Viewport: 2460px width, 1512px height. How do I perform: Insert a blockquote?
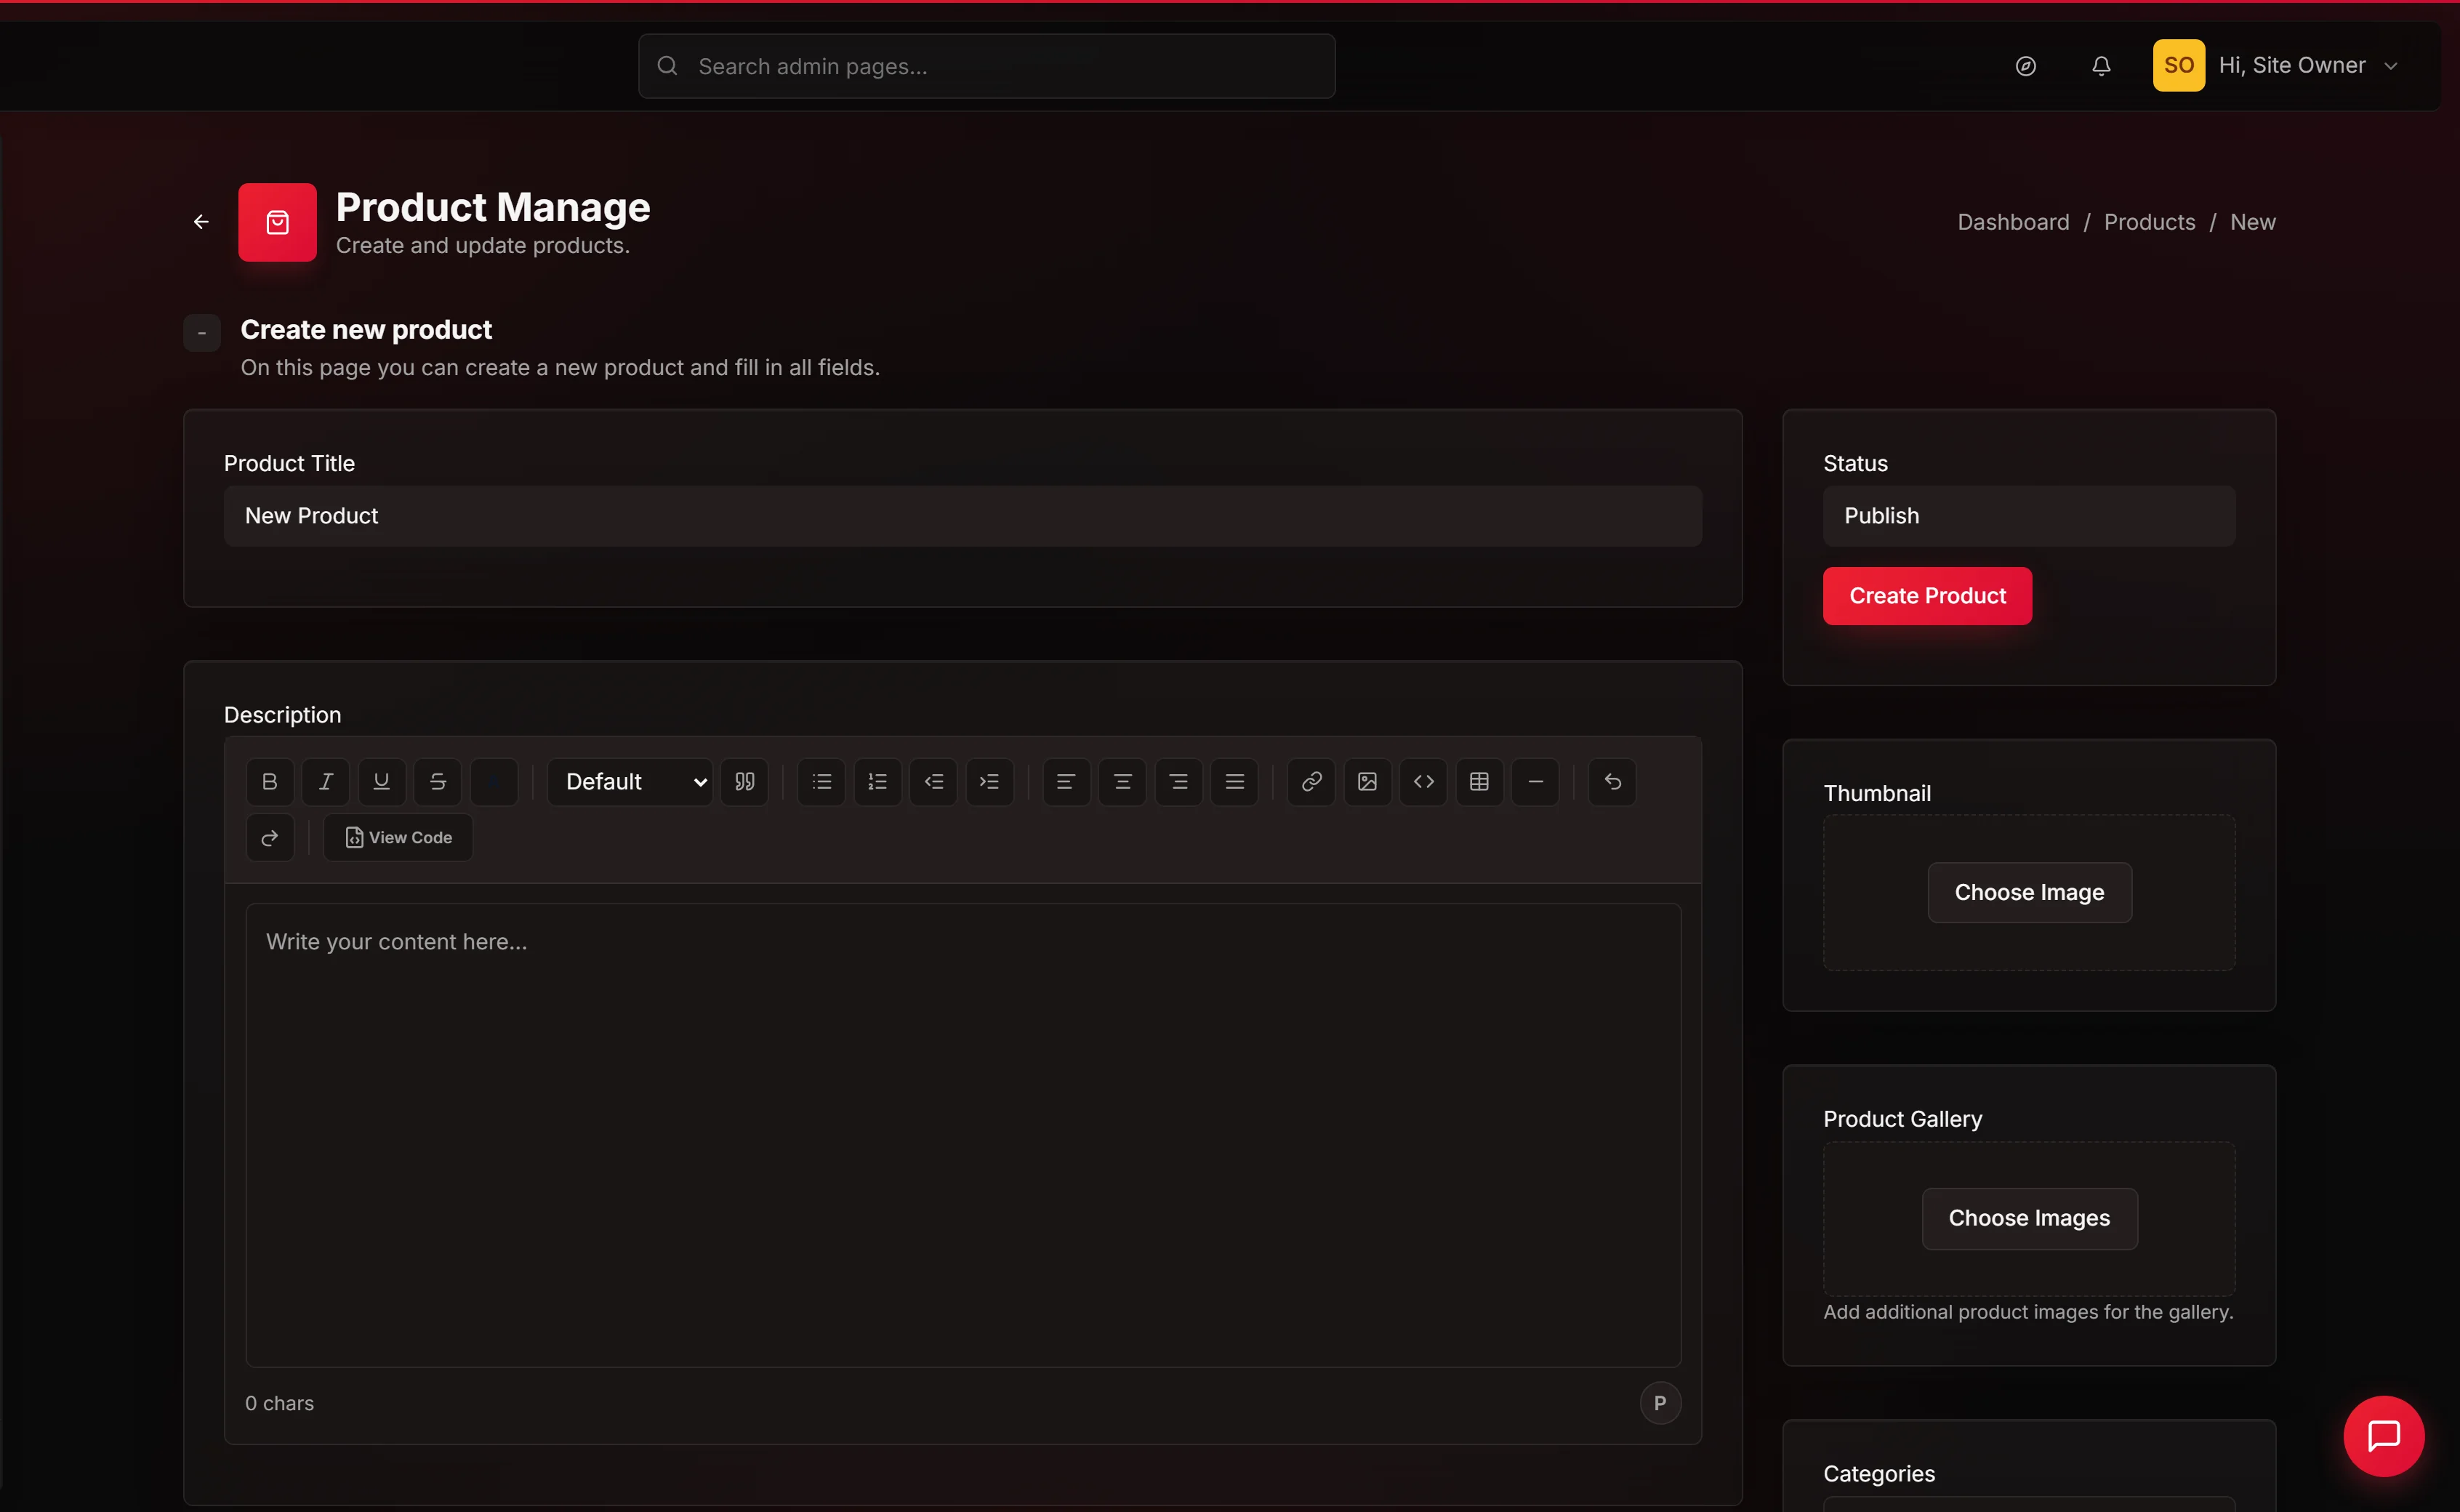point(745,782)
